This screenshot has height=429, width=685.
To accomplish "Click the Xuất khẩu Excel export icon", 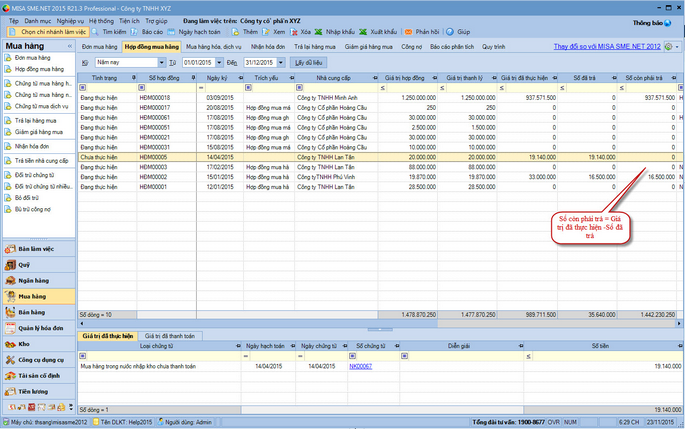I will (363, 32).
